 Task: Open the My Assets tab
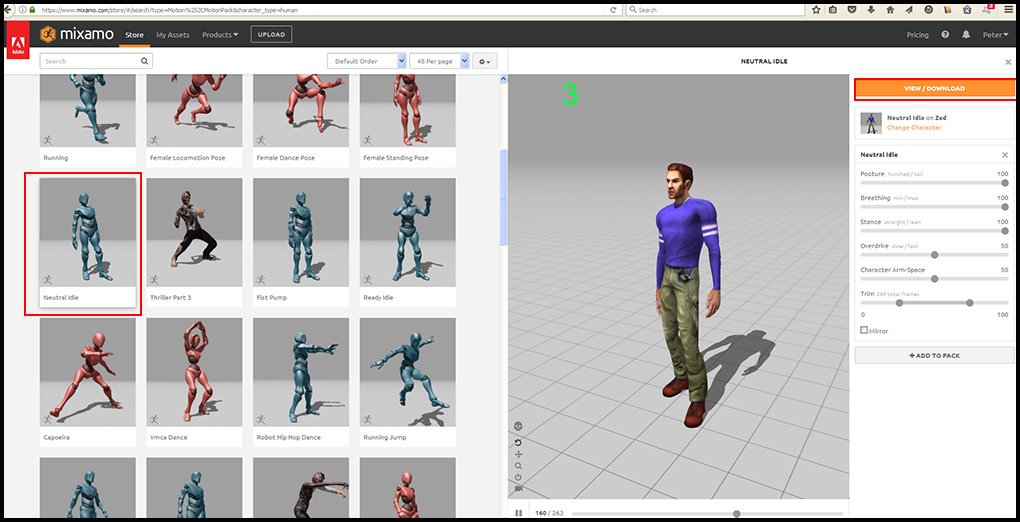pos(172,34)
